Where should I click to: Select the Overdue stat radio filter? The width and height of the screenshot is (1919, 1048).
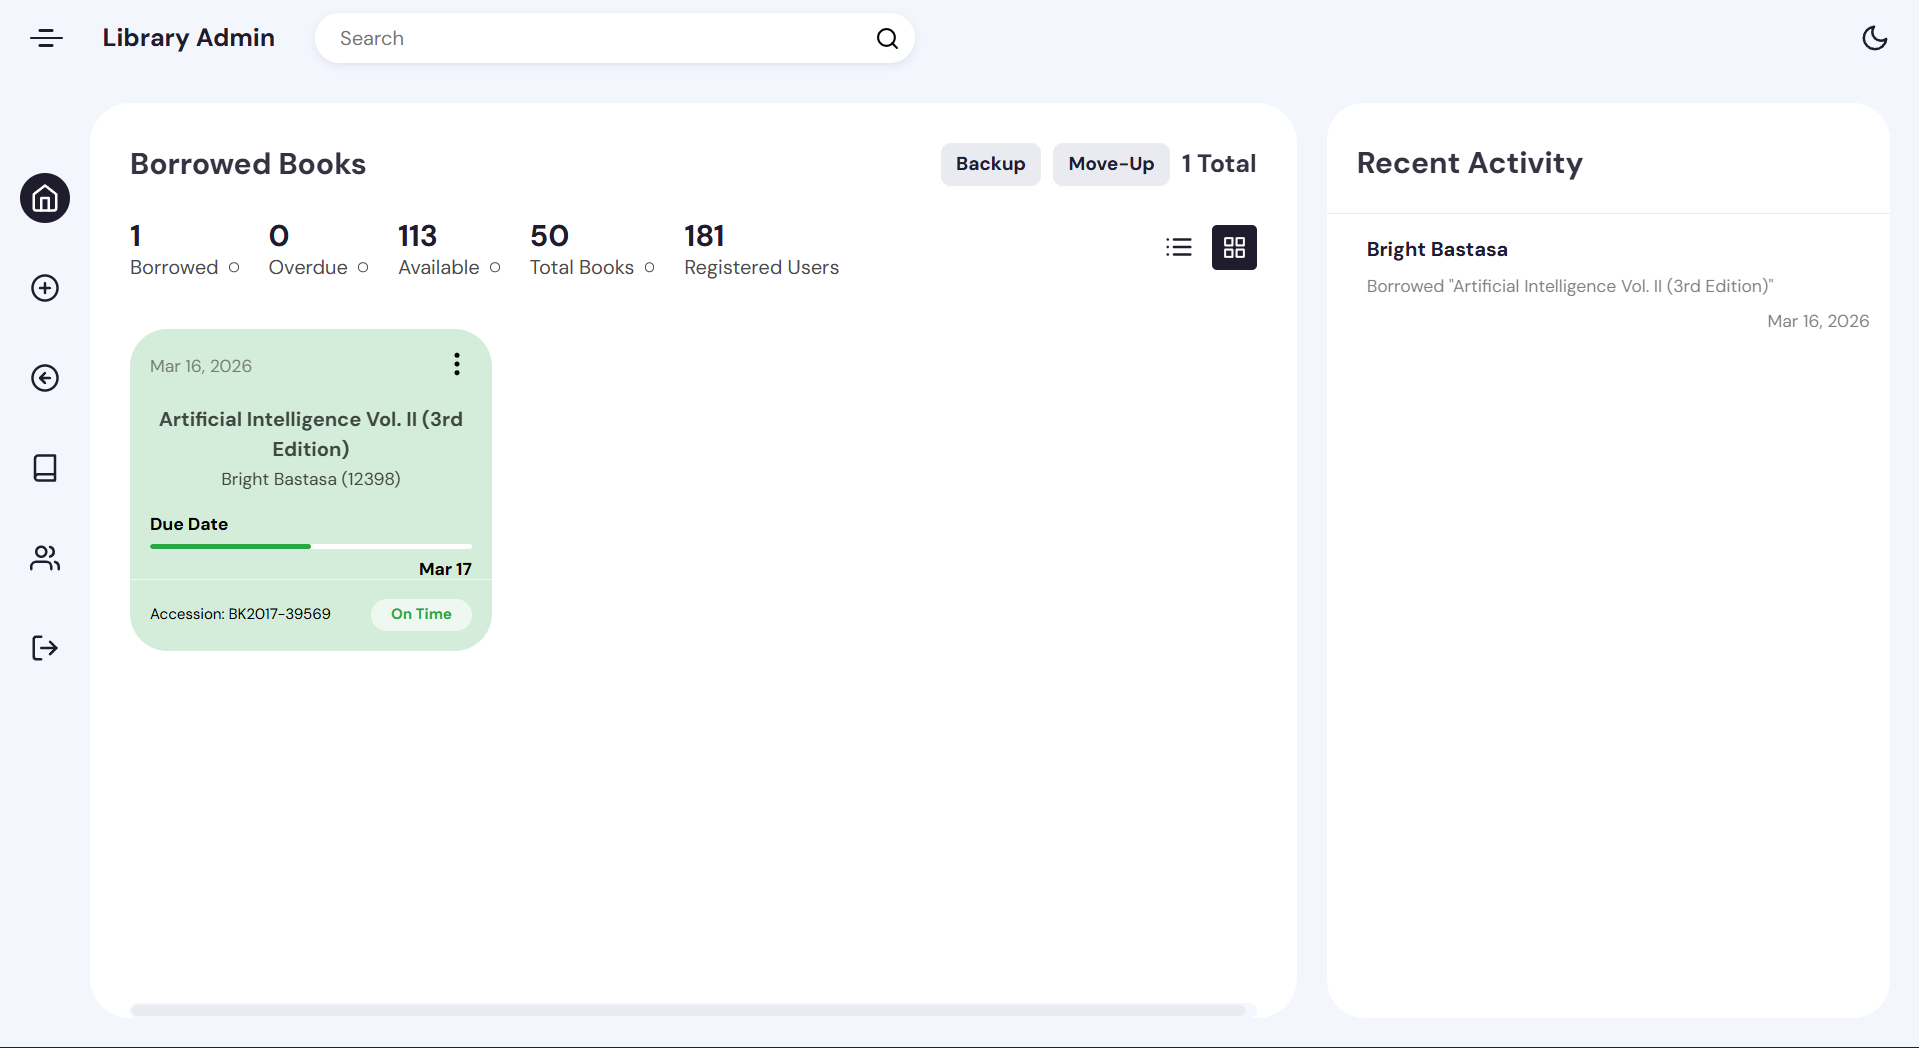tap(361, 268)
